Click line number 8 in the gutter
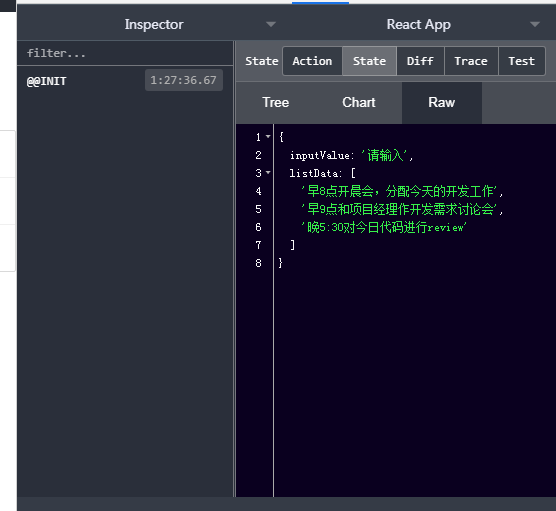Image resolution: width=556 pixels, height=511 pixels. click(x=258, y=263)
